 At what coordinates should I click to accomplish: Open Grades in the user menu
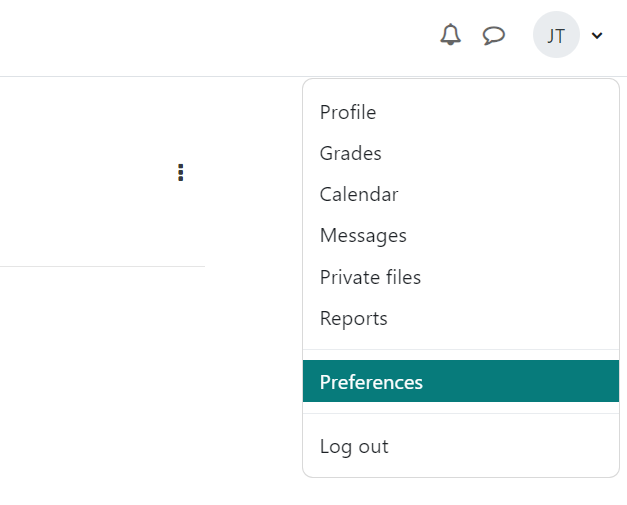pos(350,154)
